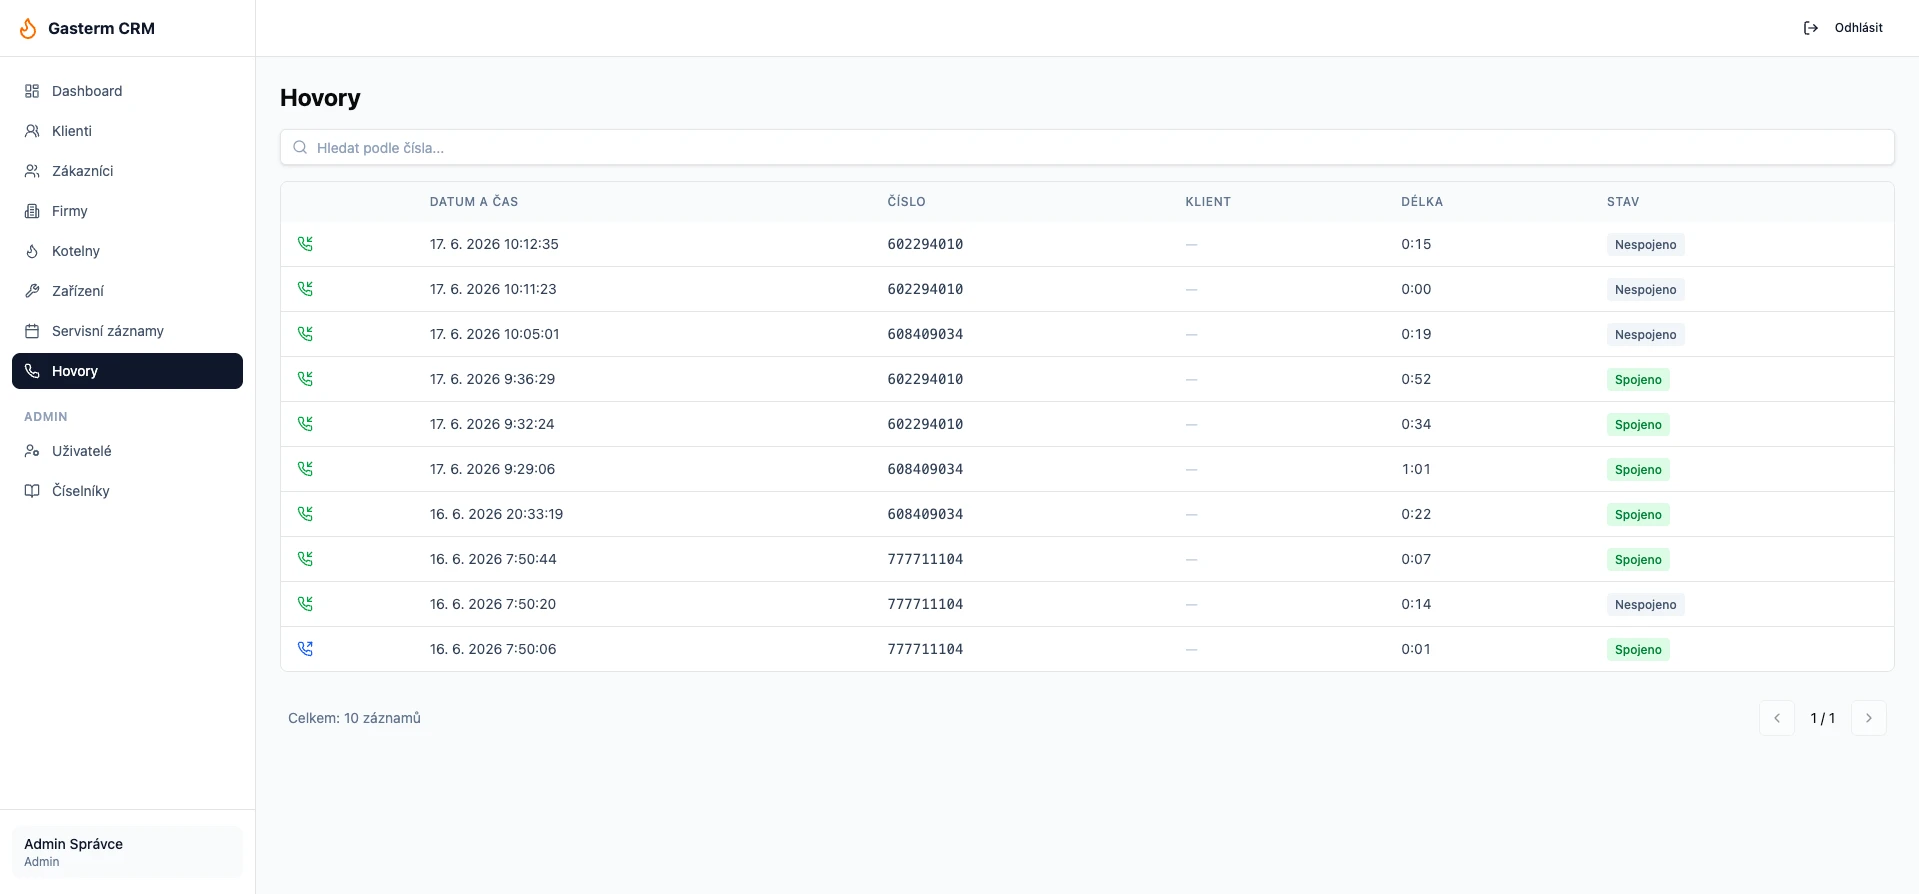Open the Admin Správce profile card

[127, 852]
